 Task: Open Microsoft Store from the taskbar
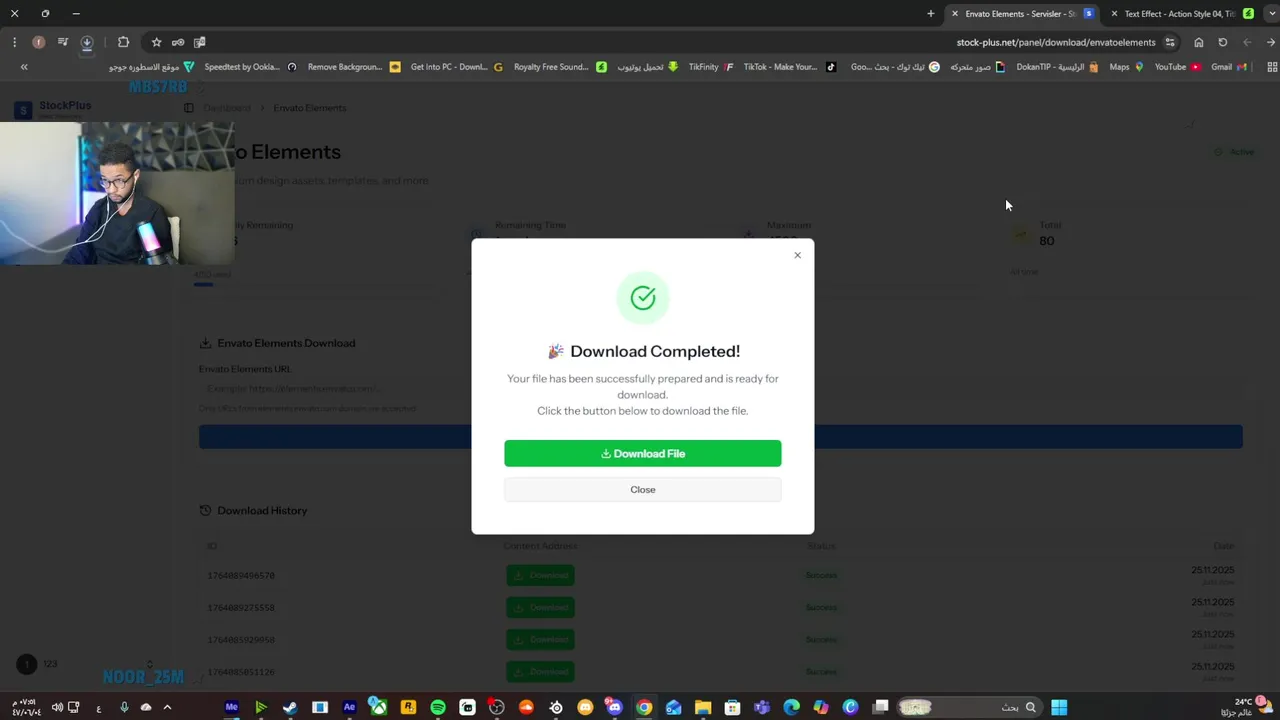click(x=732, y=707)
